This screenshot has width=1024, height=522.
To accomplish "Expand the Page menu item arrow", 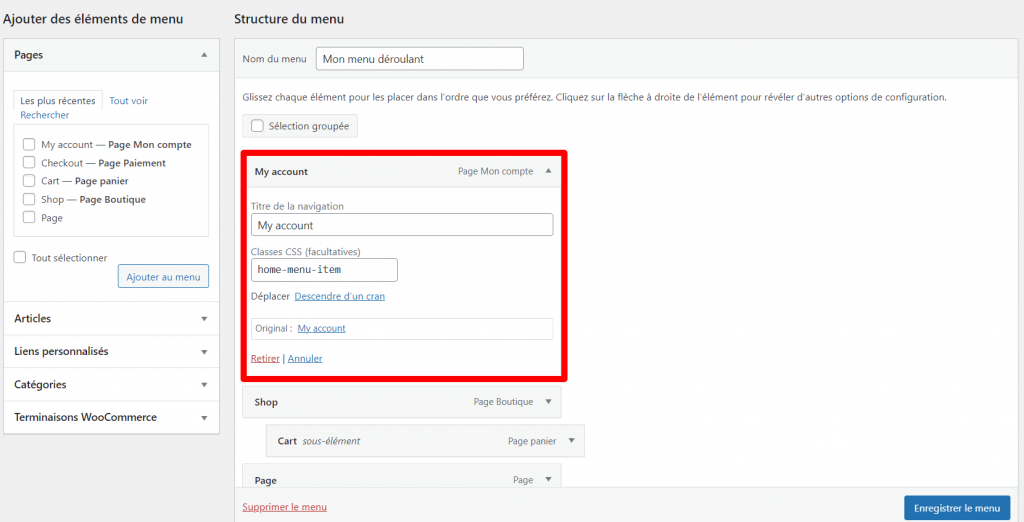I will coord(548,480).
